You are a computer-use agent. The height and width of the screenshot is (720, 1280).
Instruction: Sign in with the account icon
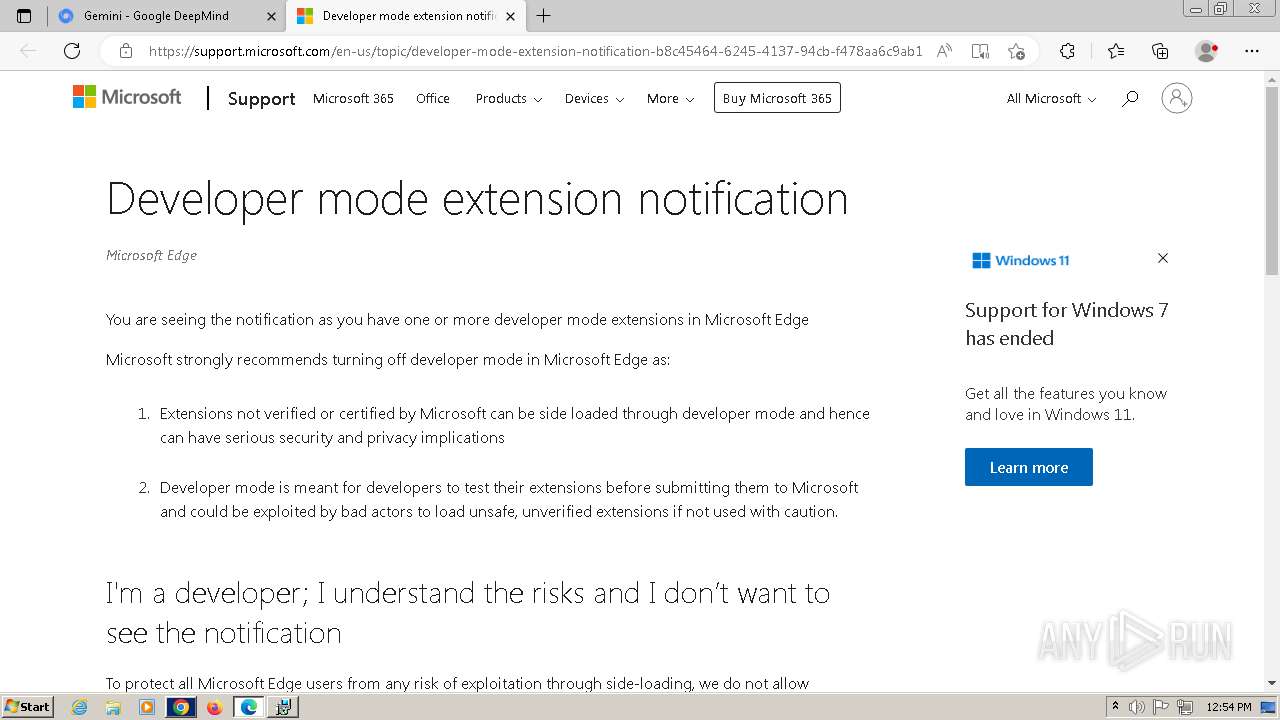pos(1177,98)
